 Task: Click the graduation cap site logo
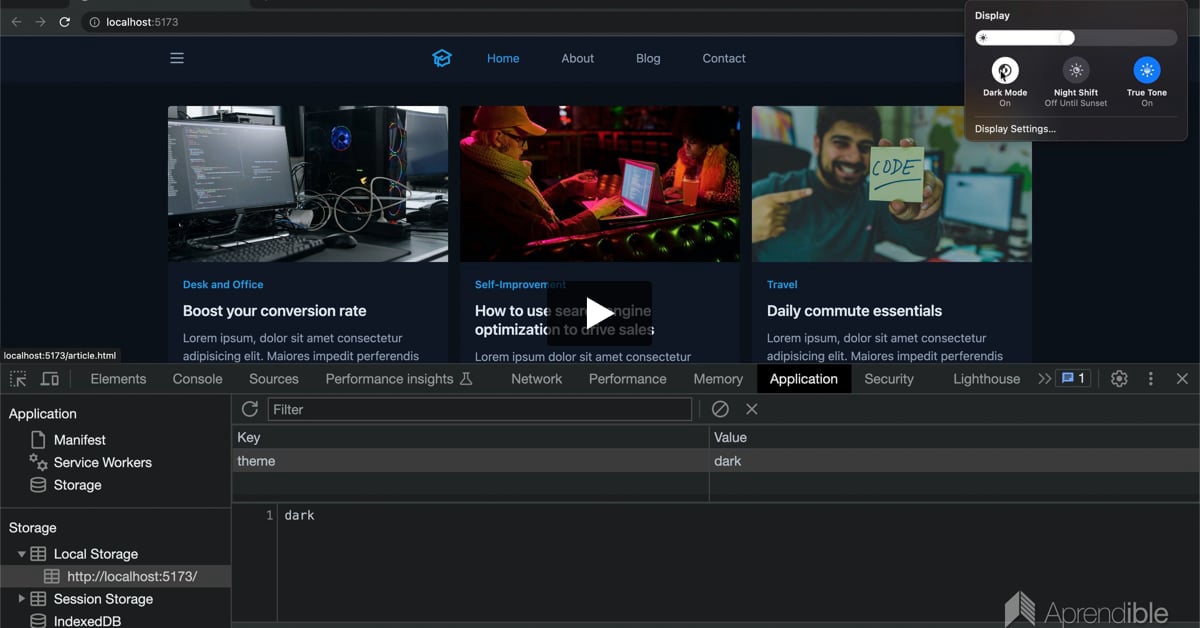pyautogui.click(x=442, y=58)
